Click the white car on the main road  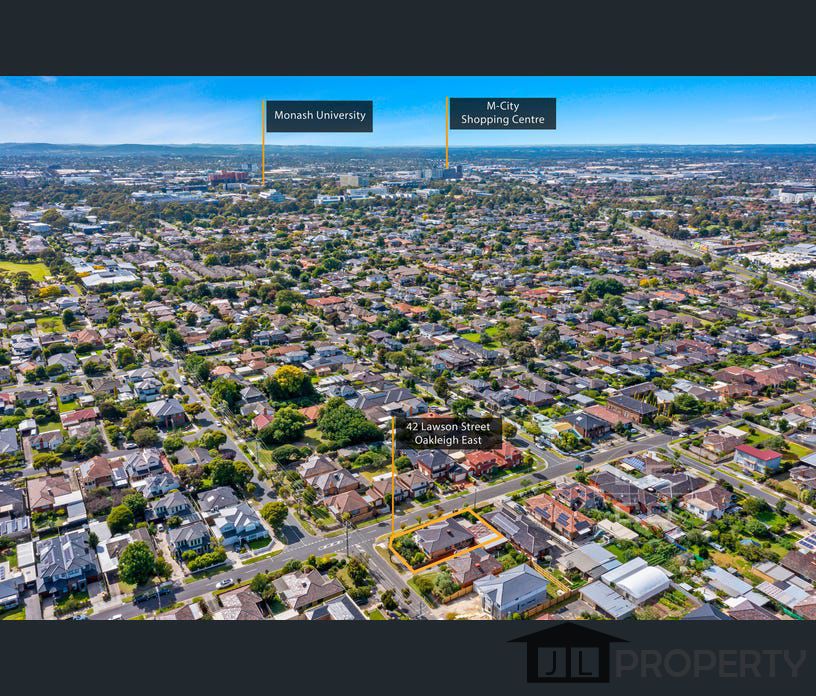224,583
